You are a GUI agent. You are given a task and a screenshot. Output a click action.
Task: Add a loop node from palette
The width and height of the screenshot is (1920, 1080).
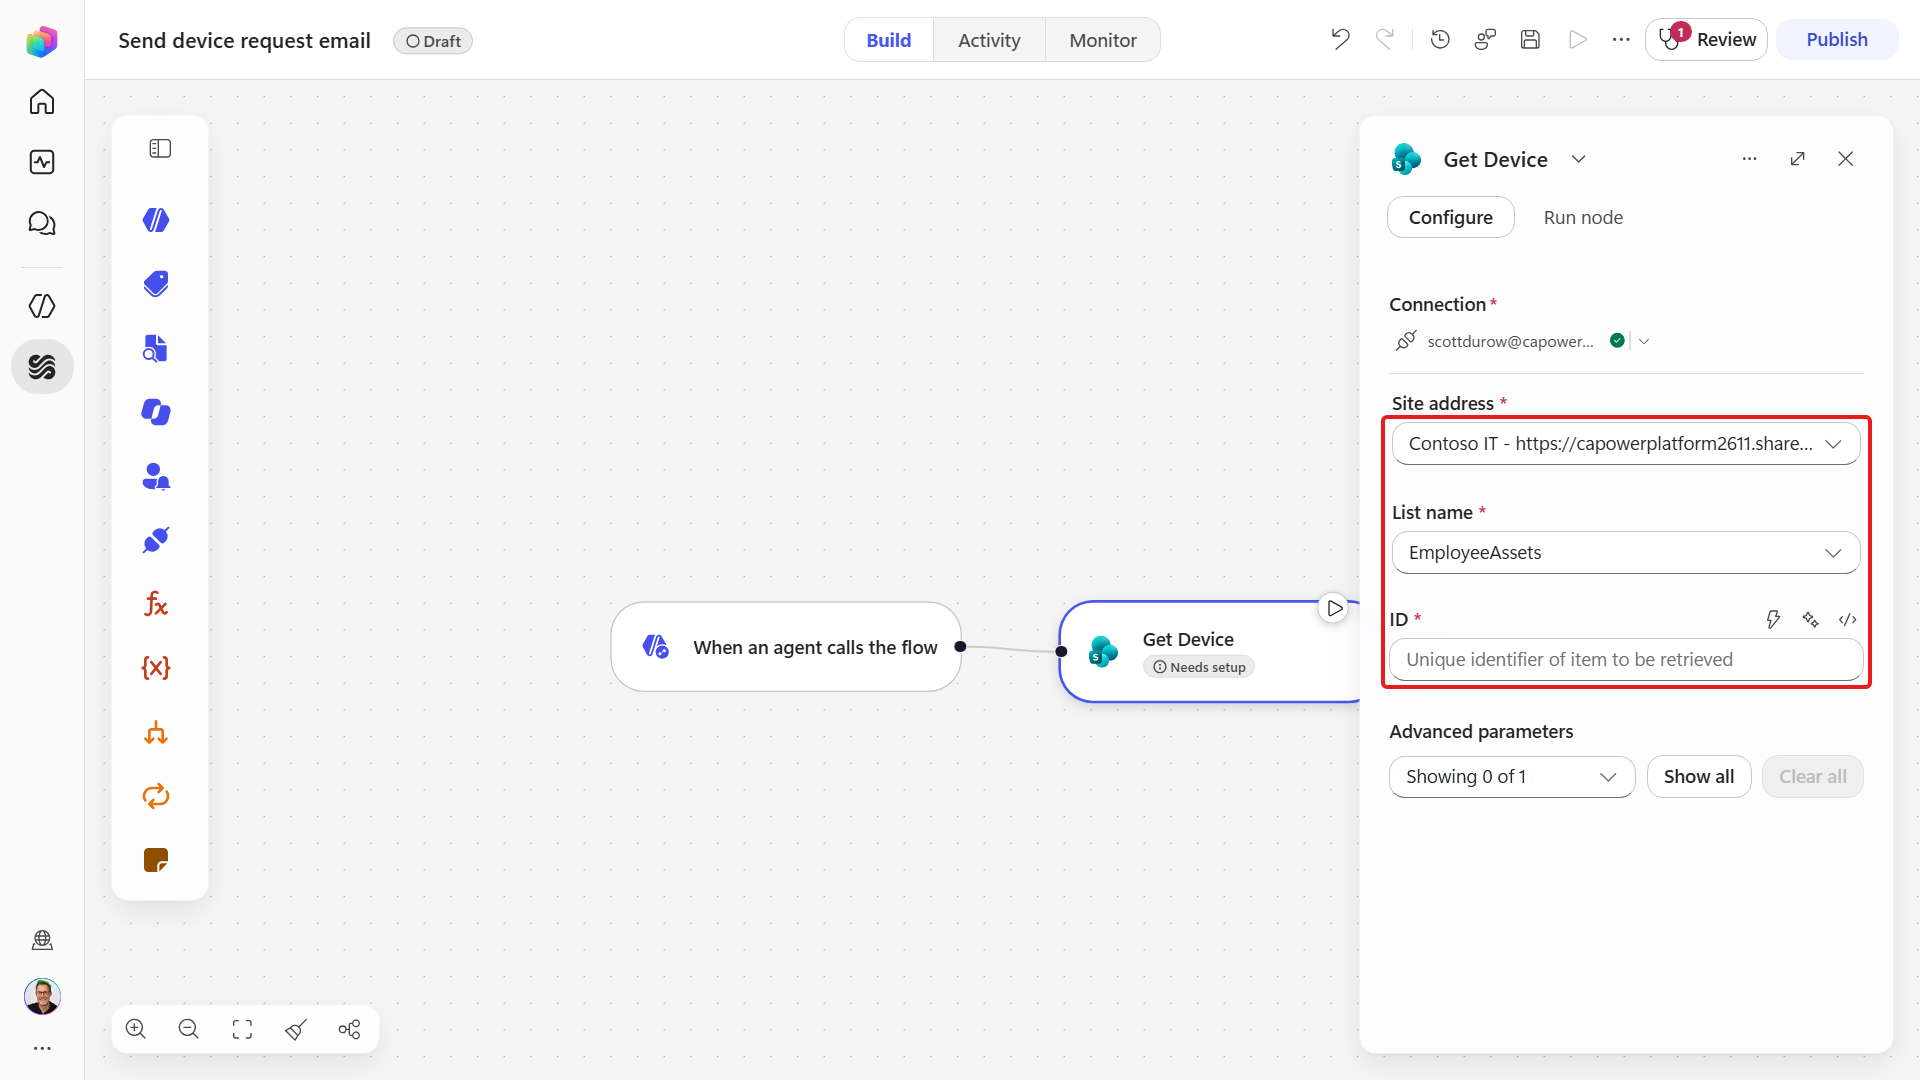[x=156, y=796]
